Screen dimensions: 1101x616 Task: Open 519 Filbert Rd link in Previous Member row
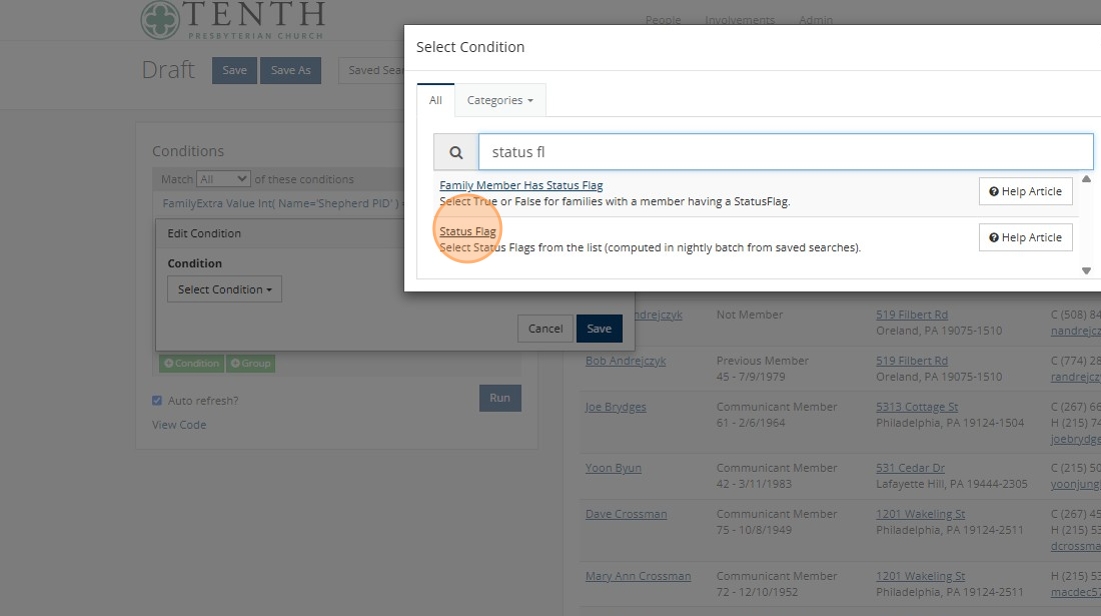click(x=911, y=360)
